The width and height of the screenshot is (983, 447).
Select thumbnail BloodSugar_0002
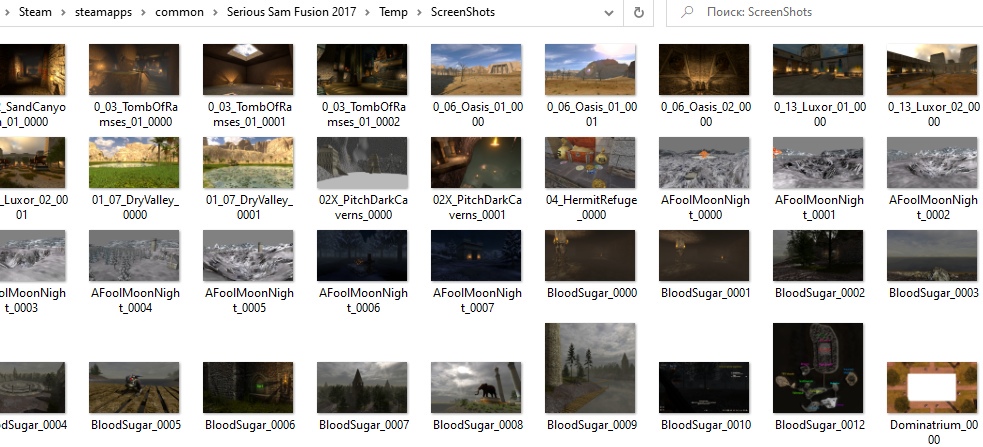coord(819,256)
